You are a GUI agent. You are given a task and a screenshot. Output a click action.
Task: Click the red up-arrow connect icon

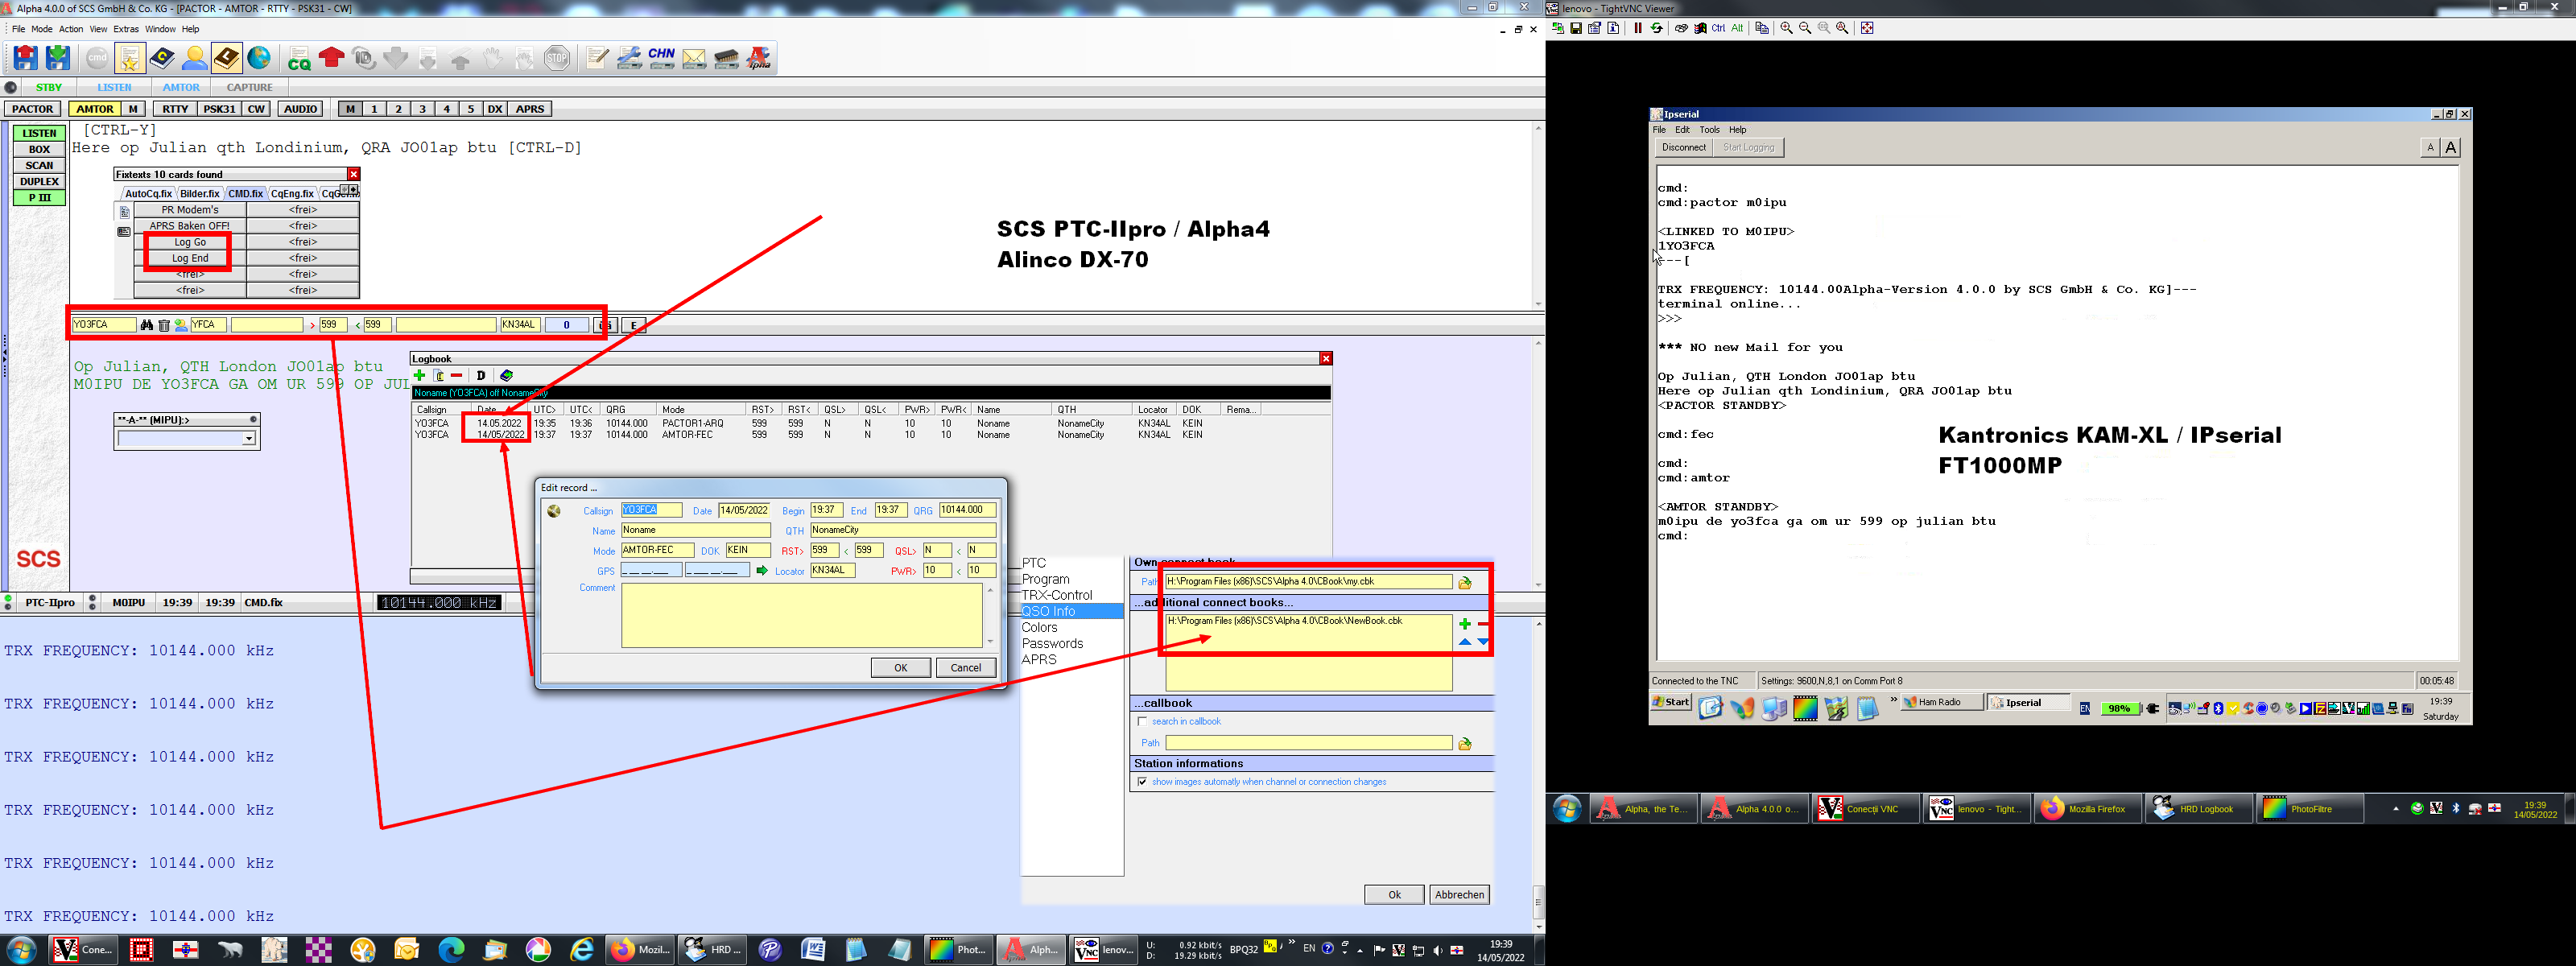(x=331, y=59)
